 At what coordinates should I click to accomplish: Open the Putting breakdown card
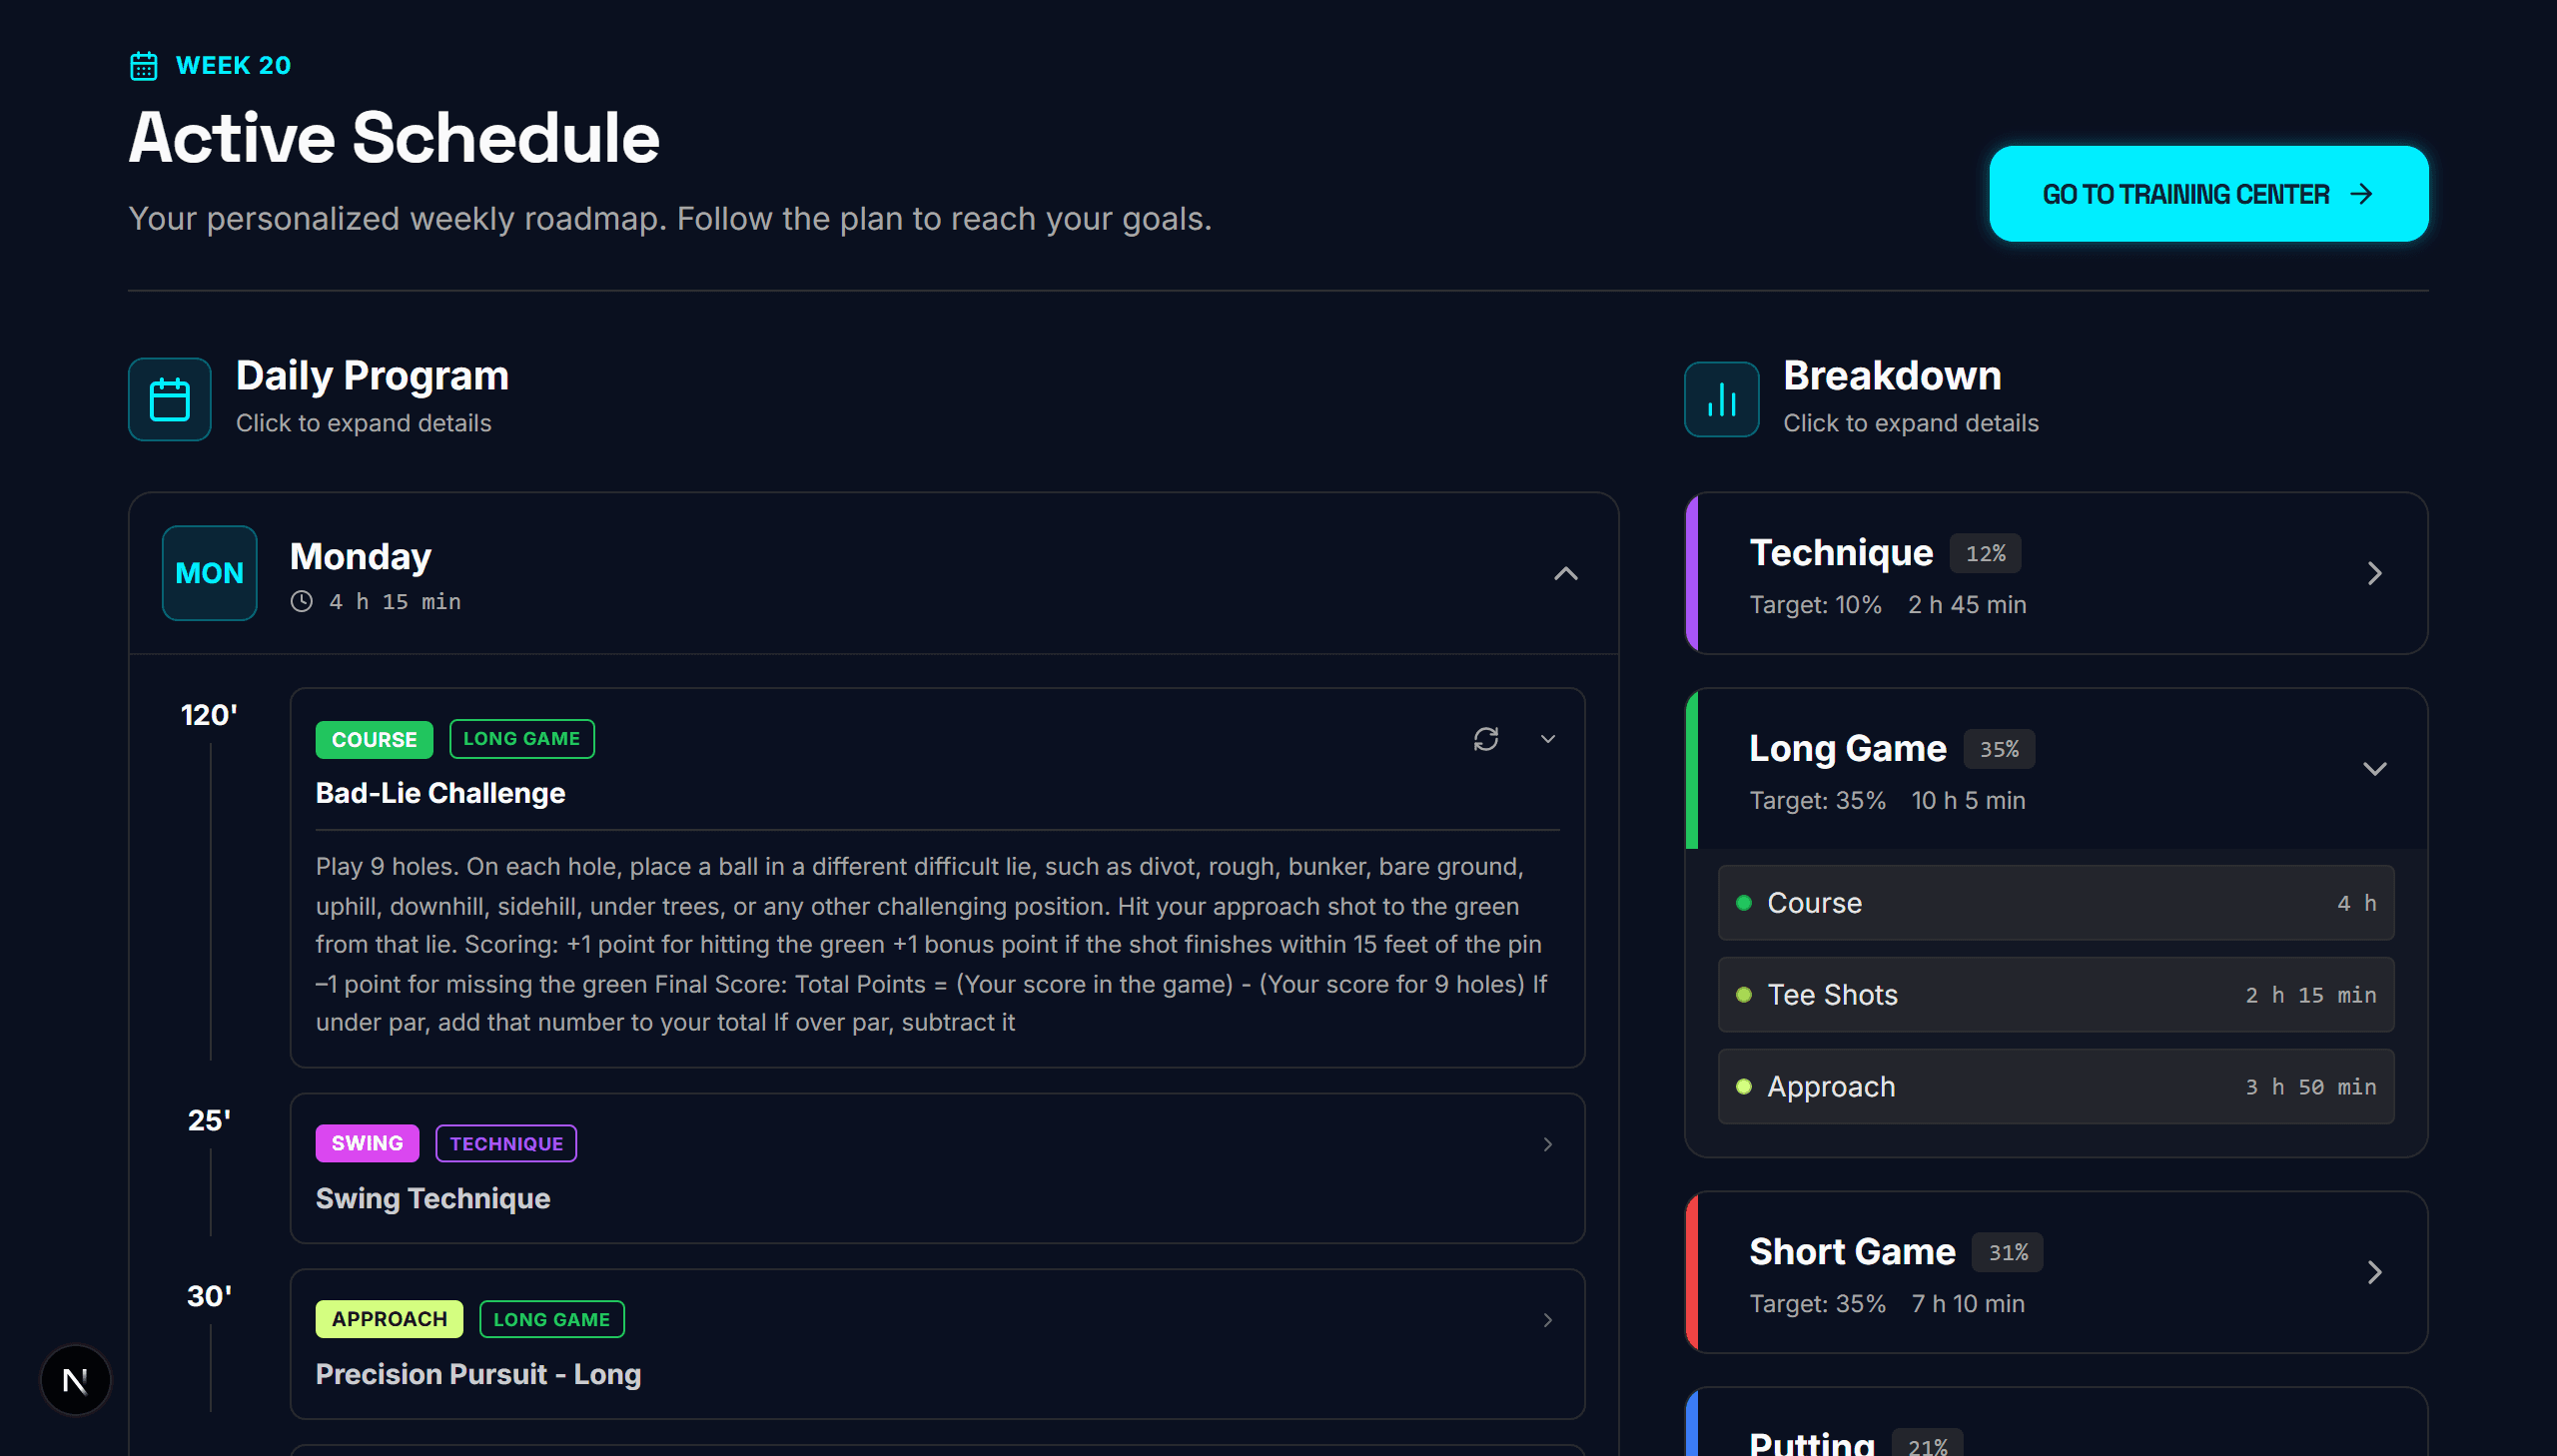point(2055,1422)
